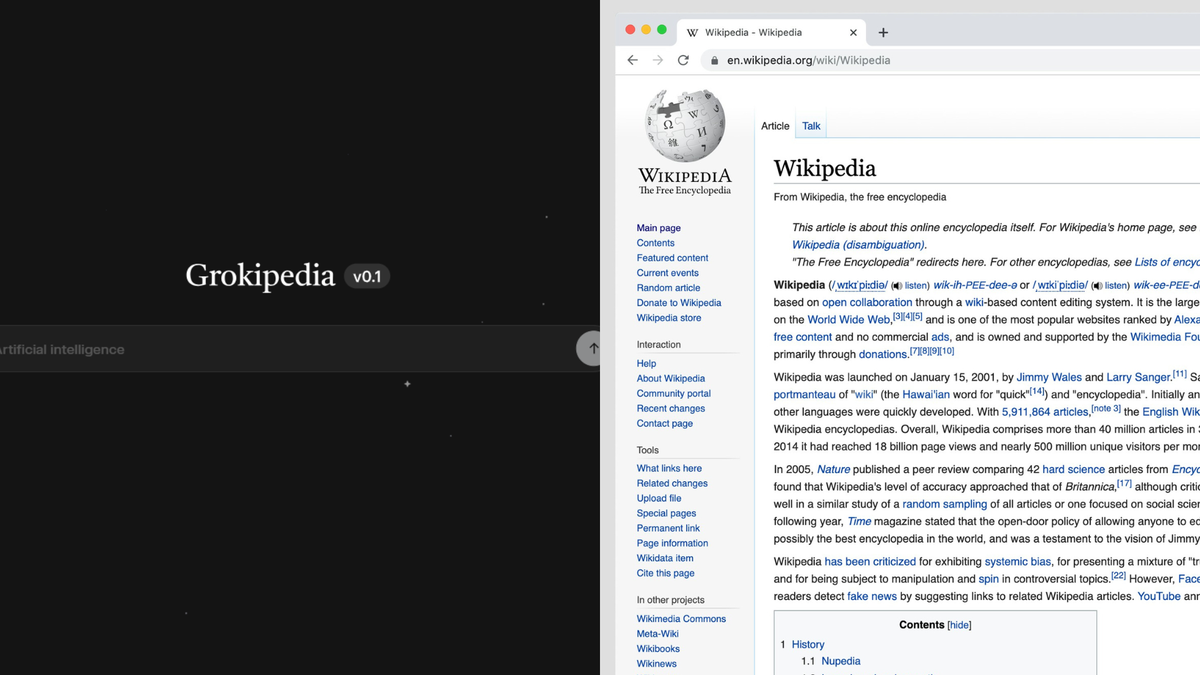View site security via the padlock icon

[714, 60]
